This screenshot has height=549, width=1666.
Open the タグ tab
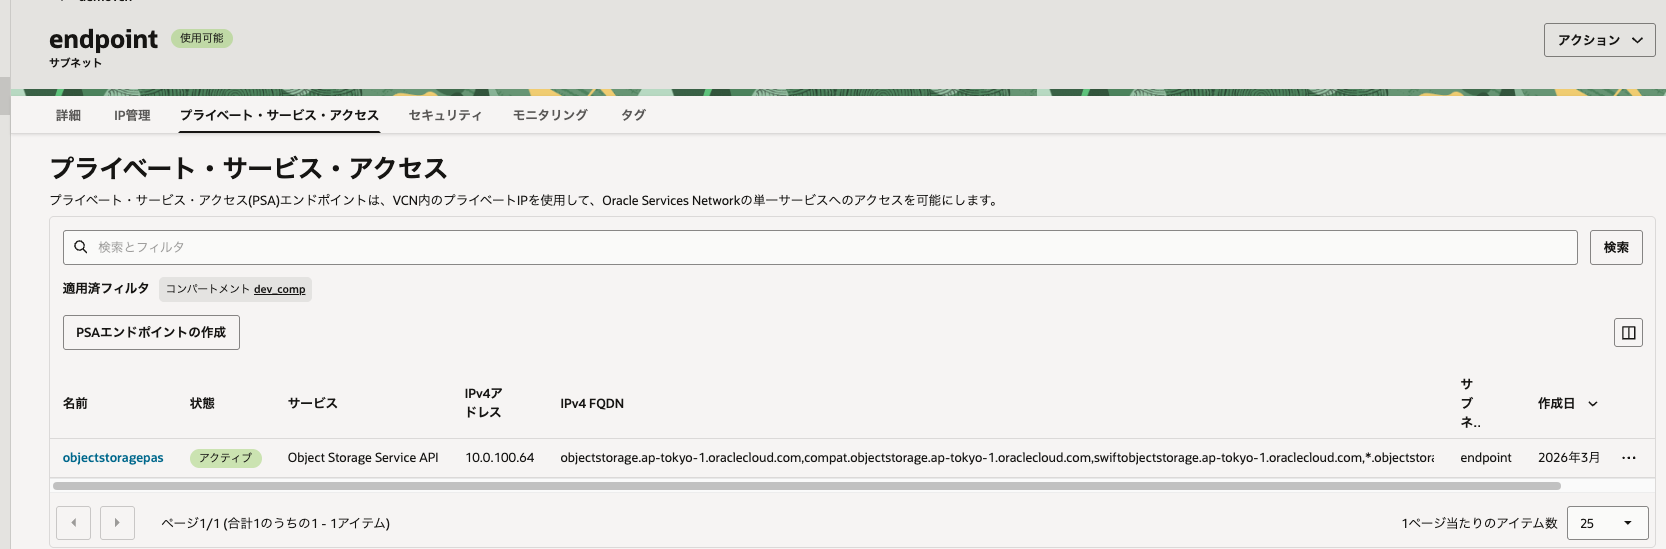[x=633, y=115]
